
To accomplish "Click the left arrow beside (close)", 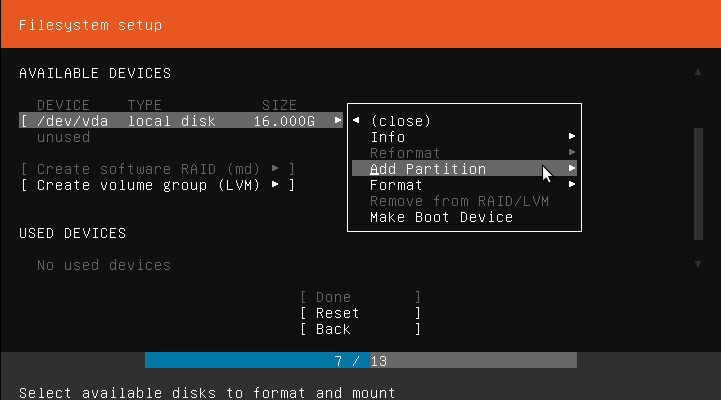I will [357, 121].
